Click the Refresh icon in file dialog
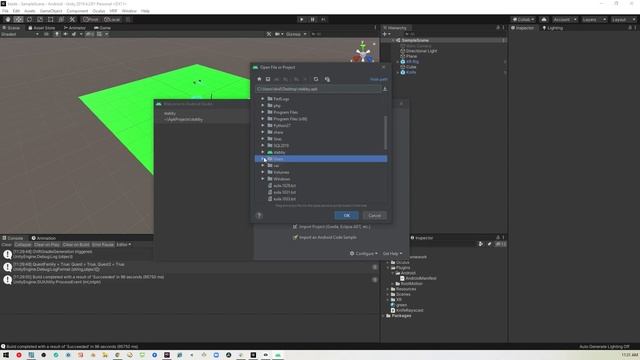Viewport: 640px width, 360px height. [316, 79]
